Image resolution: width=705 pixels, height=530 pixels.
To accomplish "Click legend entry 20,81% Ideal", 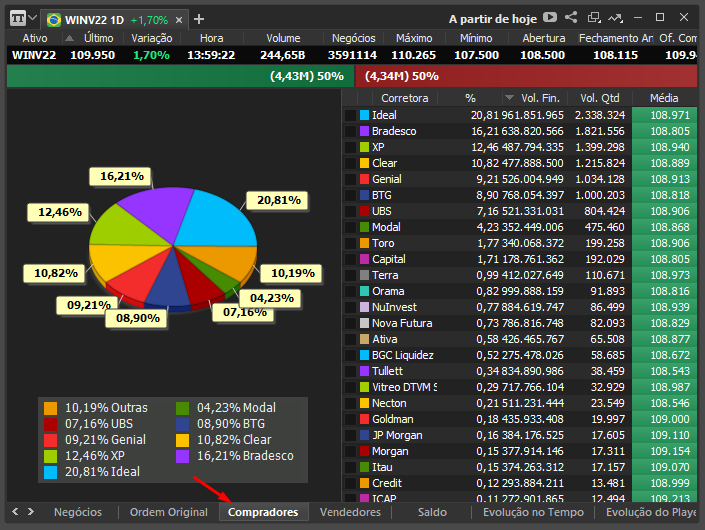I will tap(93, 472).
